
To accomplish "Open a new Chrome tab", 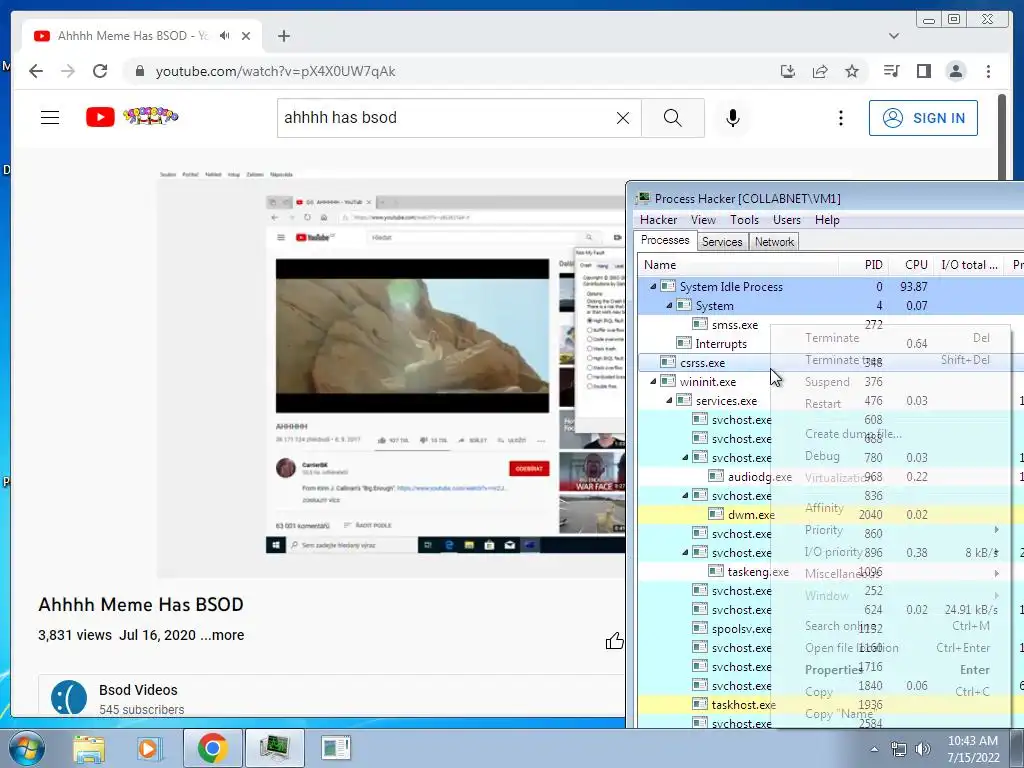I will click(x=283, y=36).
